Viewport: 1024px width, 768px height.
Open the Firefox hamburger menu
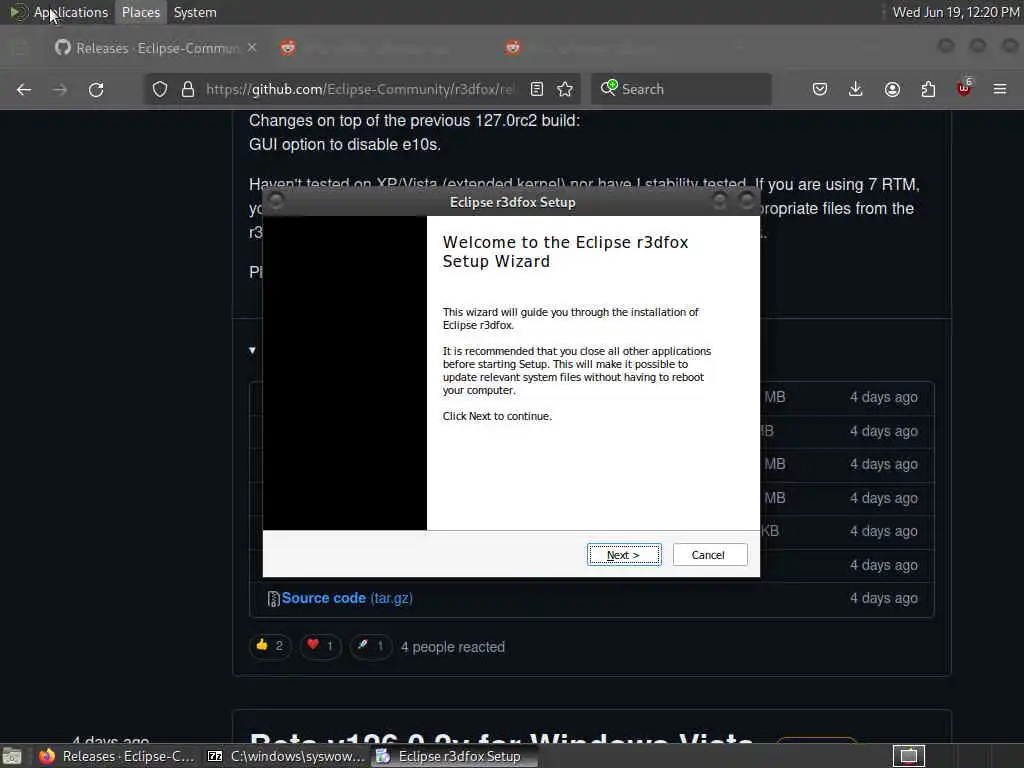[1000, 89]
